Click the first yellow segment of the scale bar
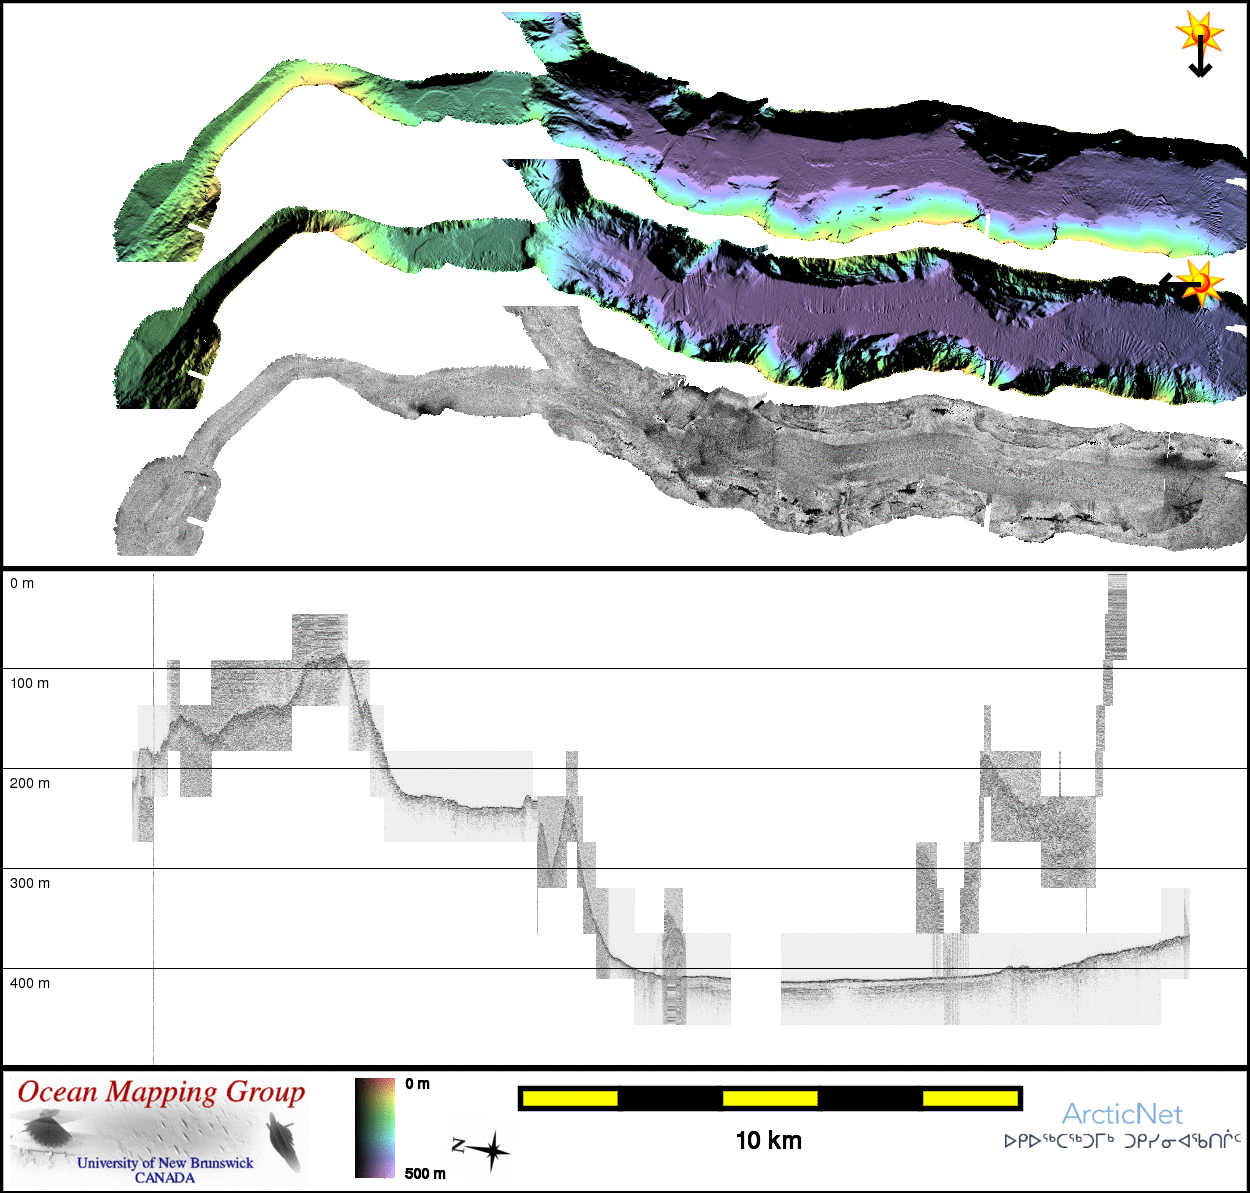The width and height of the screenshot is (1250, 1193). (570, 1099)
